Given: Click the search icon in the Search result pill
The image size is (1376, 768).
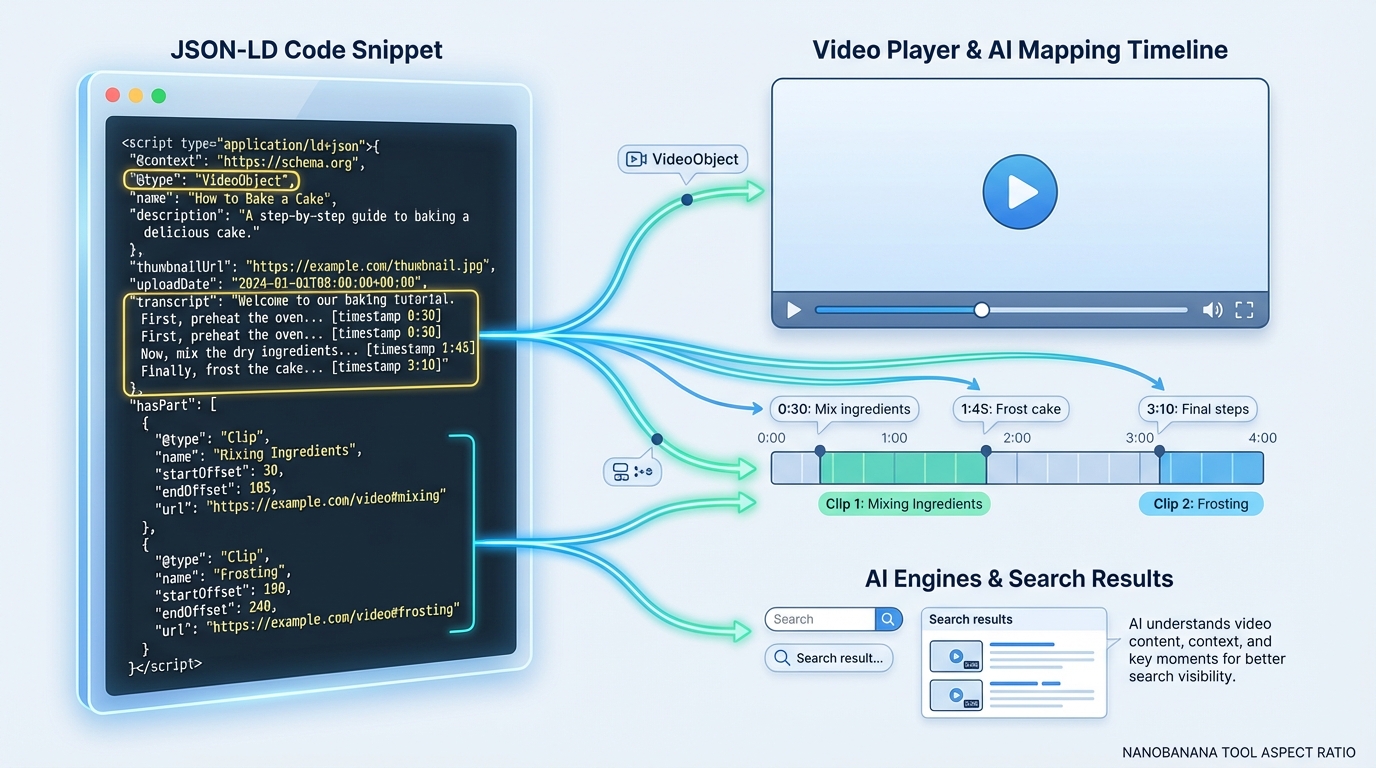Looking at the screenshot, I should pos(783,658).
